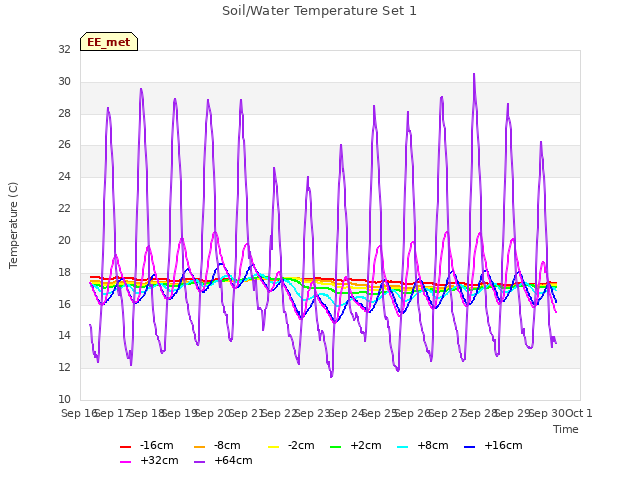Click the '-8cm' legend label
This screenshot has height=480, width=640.
[227, 445]
